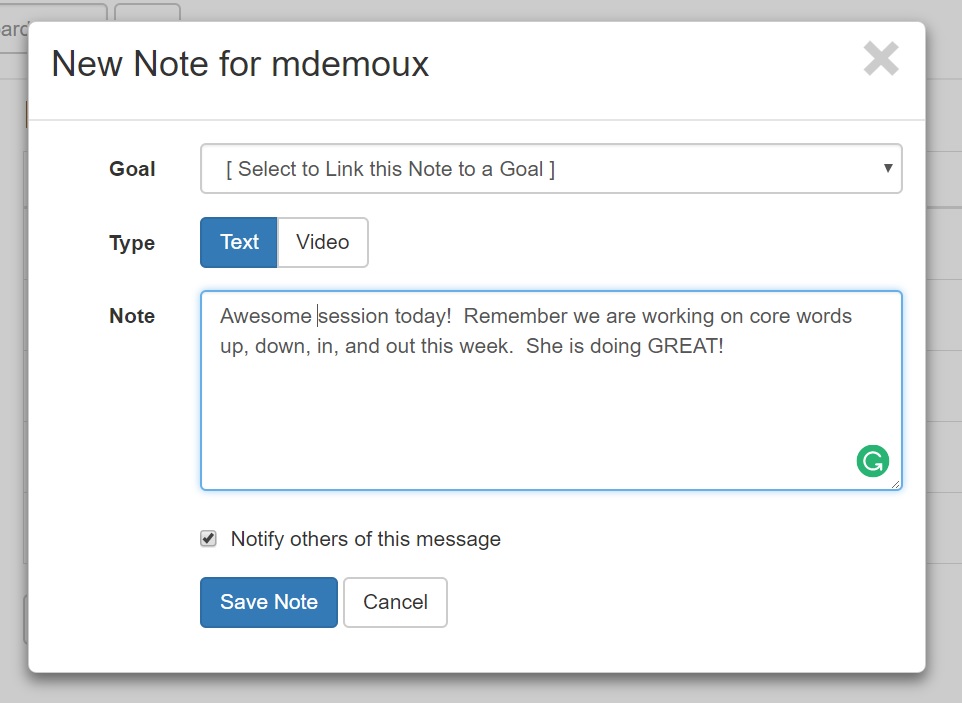Image resolution: width=962 pixels, height=703 pixels.
Task: Click the Goal dropdown arrow caret
Action: (x=887, y=168)
